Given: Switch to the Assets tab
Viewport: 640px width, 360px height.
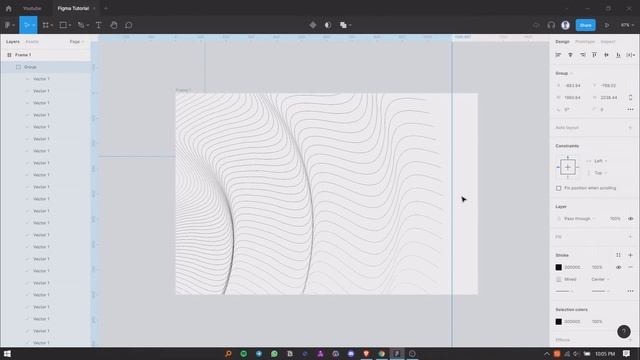Looking at the screenshot, I should [32, 42].
